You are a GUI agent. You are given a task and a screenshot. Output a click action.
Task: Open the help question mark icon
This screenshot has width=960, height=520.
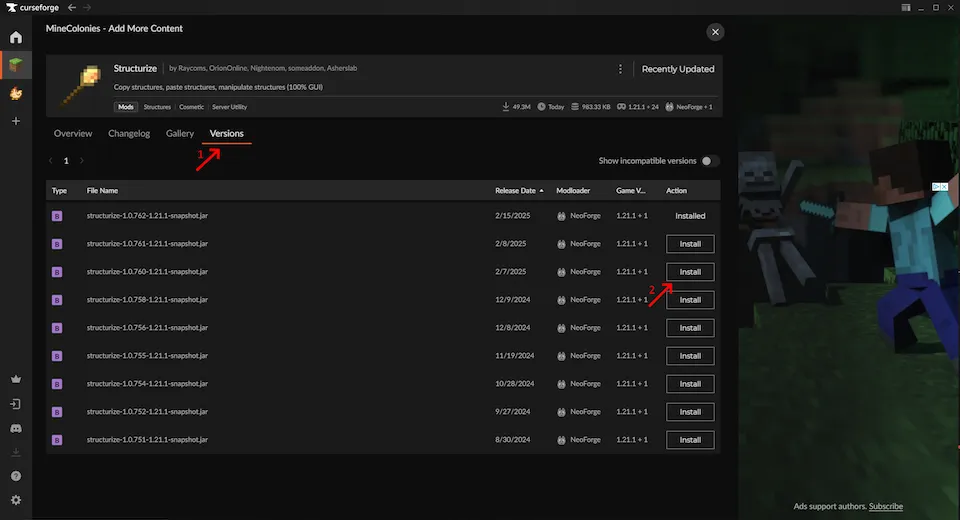(16, 476)
